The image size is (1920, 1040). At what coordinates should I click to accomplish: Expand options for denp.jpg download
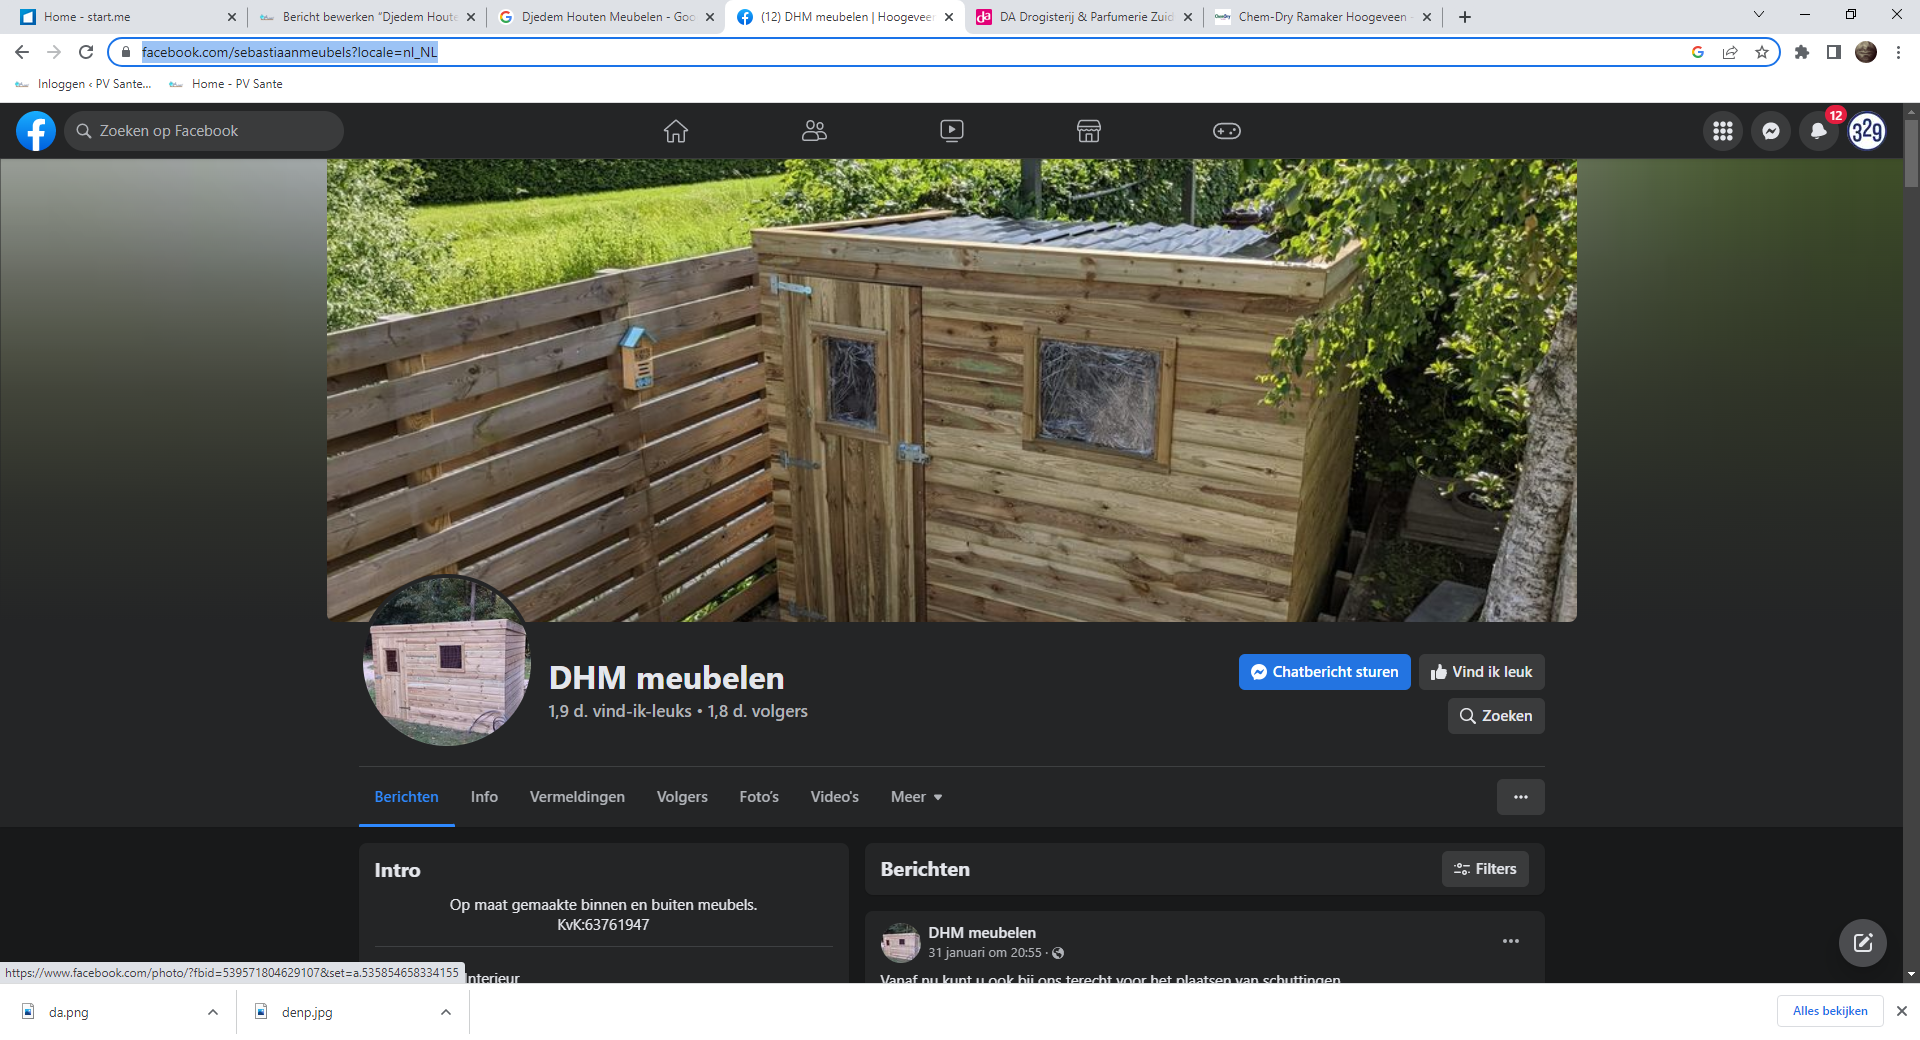tap(446, 1012)
